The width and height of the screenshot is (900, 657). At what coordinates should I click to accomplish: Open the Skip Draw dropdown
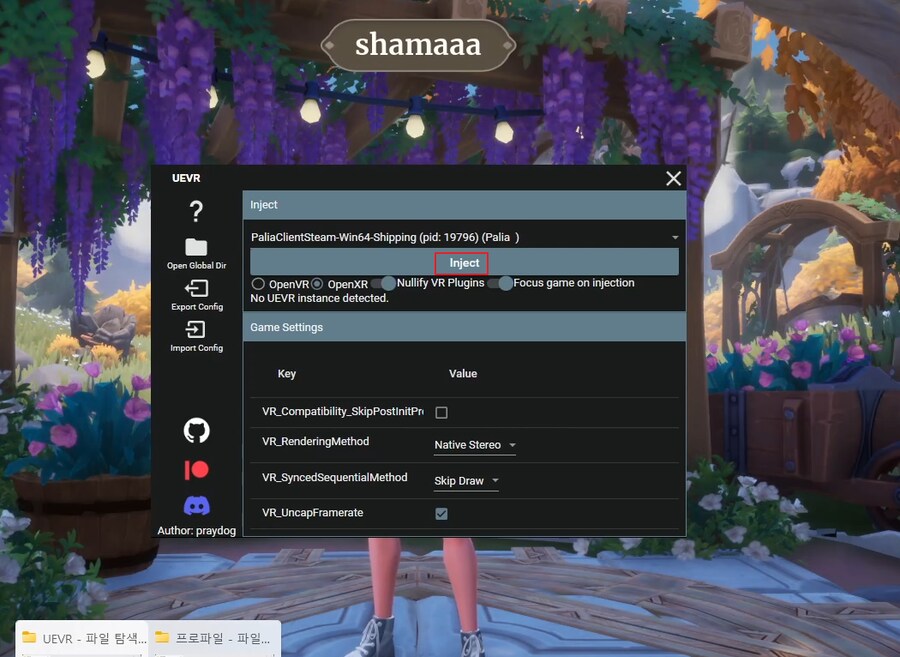click(x=465, y=480)
